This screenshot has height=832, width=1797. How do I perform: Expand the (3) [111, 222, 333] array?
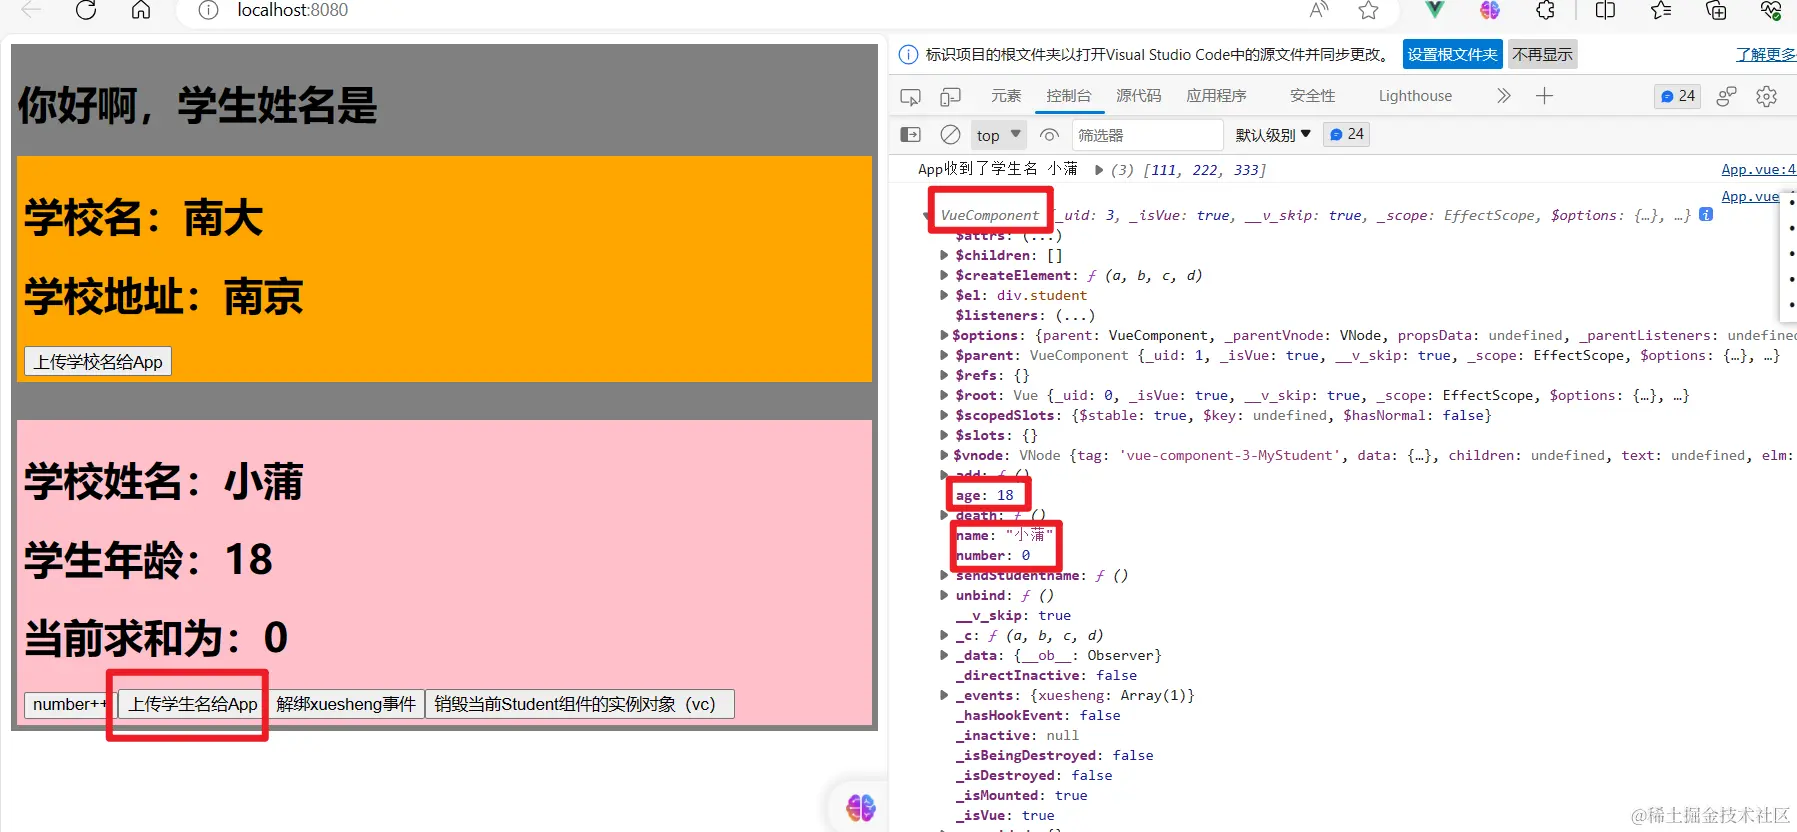tap(1099, 170)
